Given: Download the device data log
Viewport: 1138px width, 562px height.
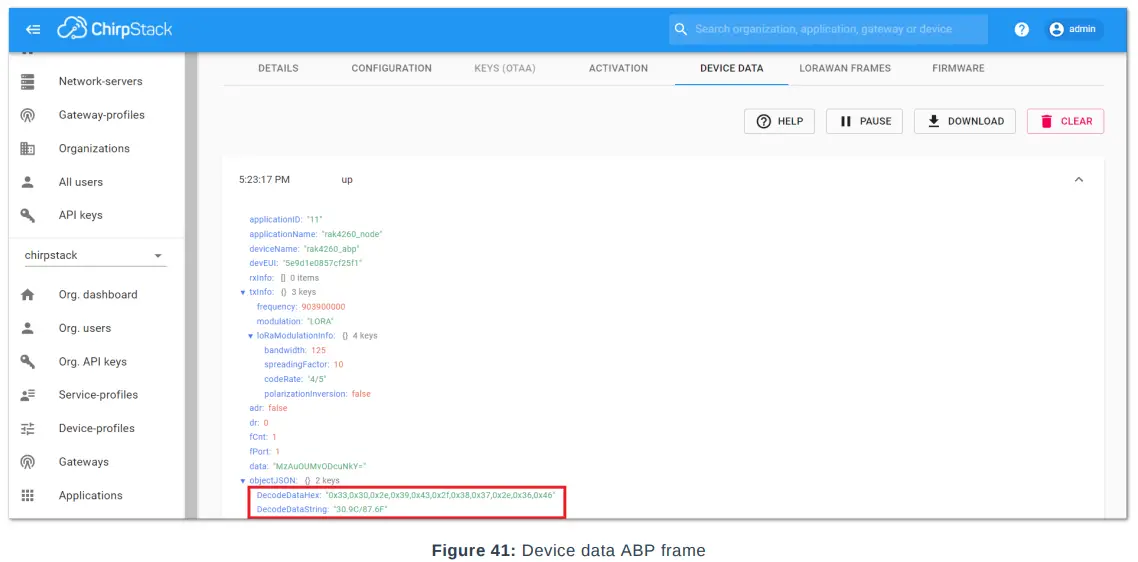Looking at the screenshot, I should [x=966, y=121].
